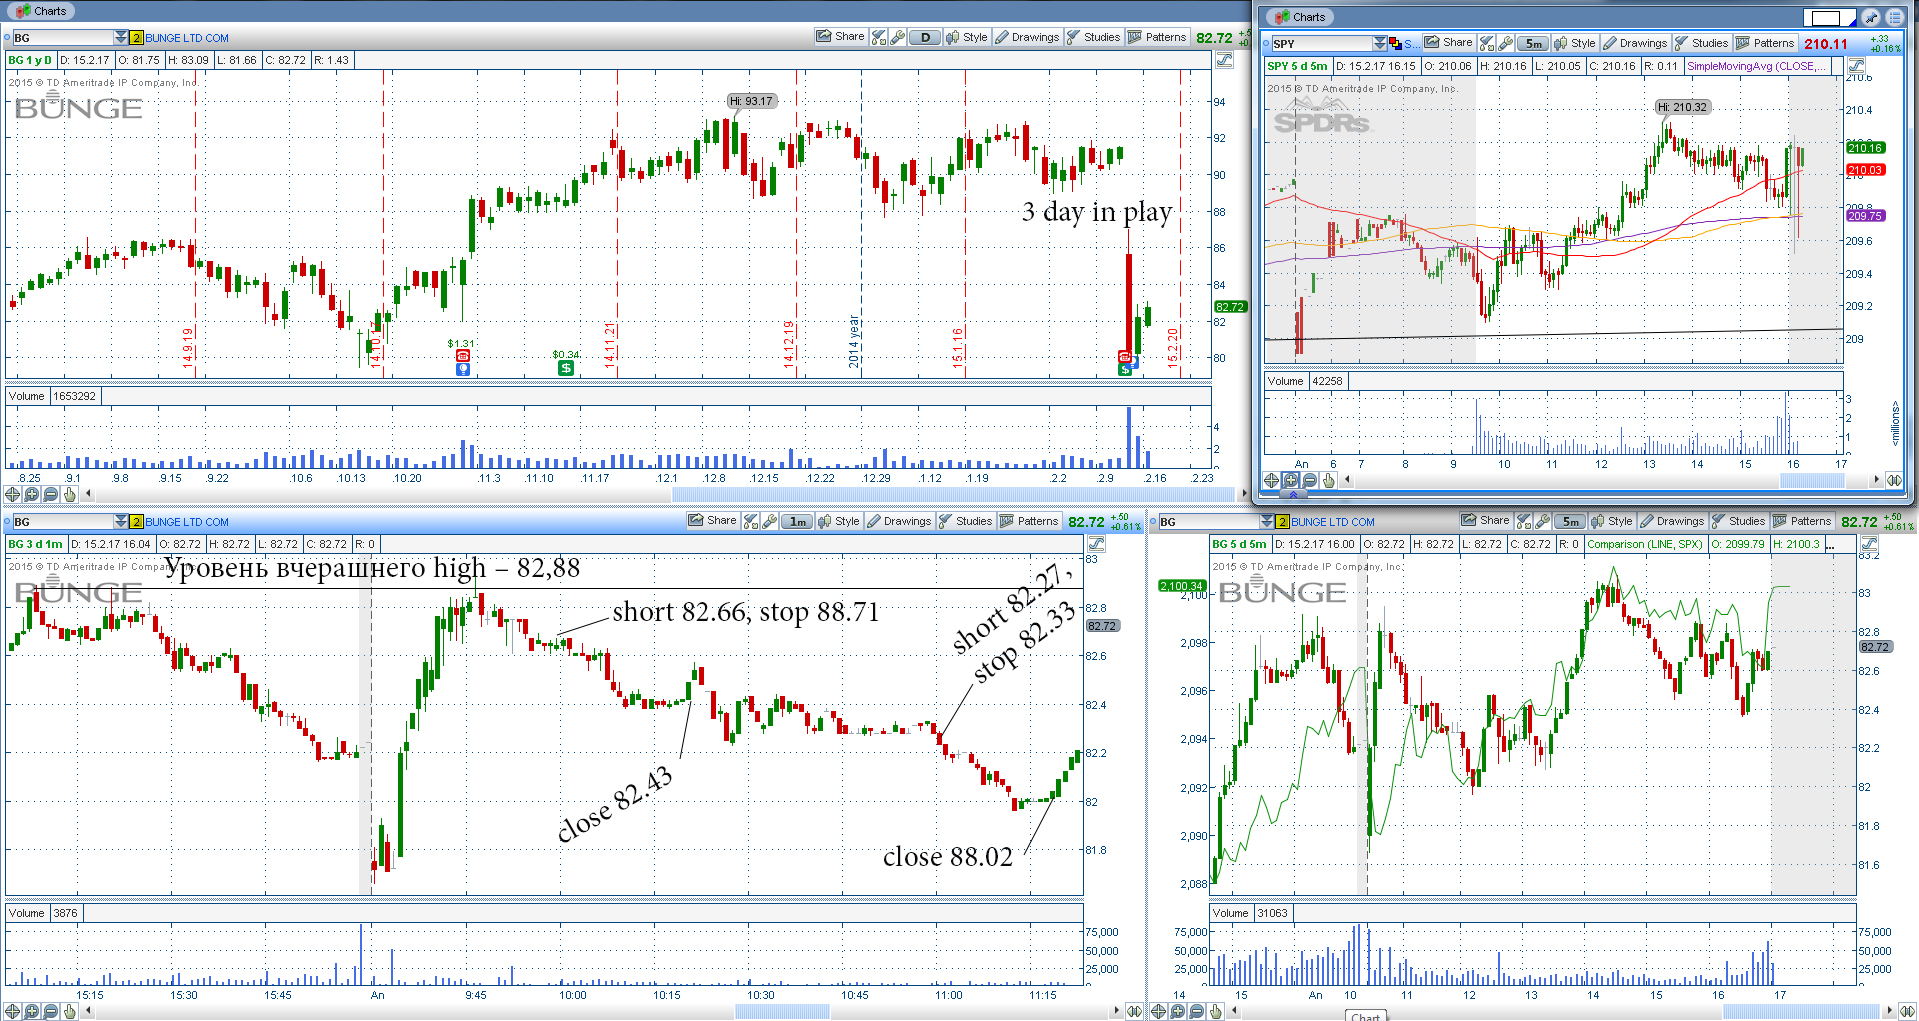1919x1021 pixels.
Task: Toggle the pin icon in SPY window
Action: [1869, 17]
